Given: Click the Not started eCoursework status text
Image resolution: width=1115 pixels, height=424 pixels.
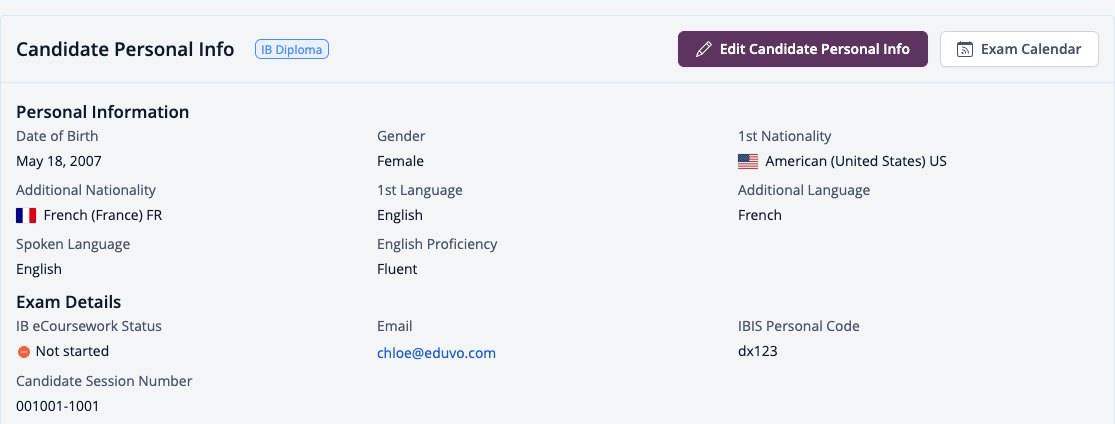Looking at the screenshot, I should (x=72, y=351).
